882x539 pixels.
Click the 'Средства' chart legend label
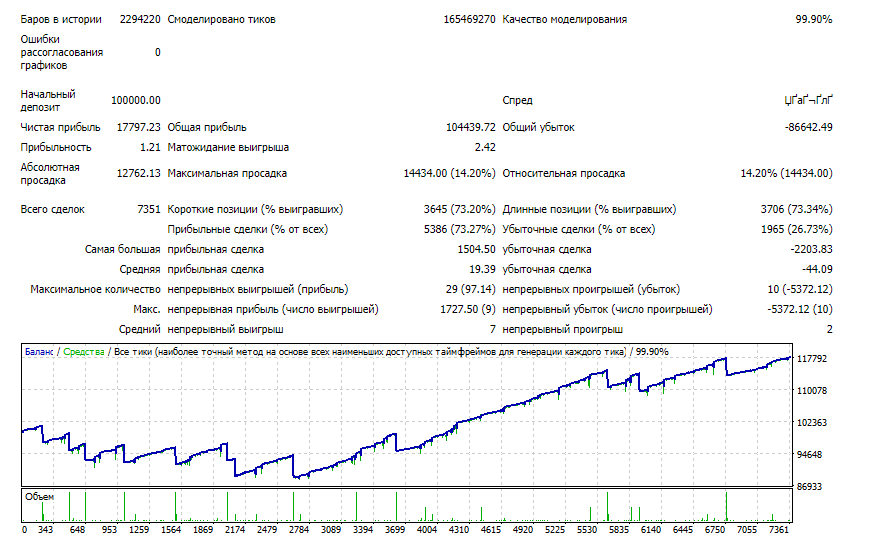pyautogui.click(x=84, y=352)
